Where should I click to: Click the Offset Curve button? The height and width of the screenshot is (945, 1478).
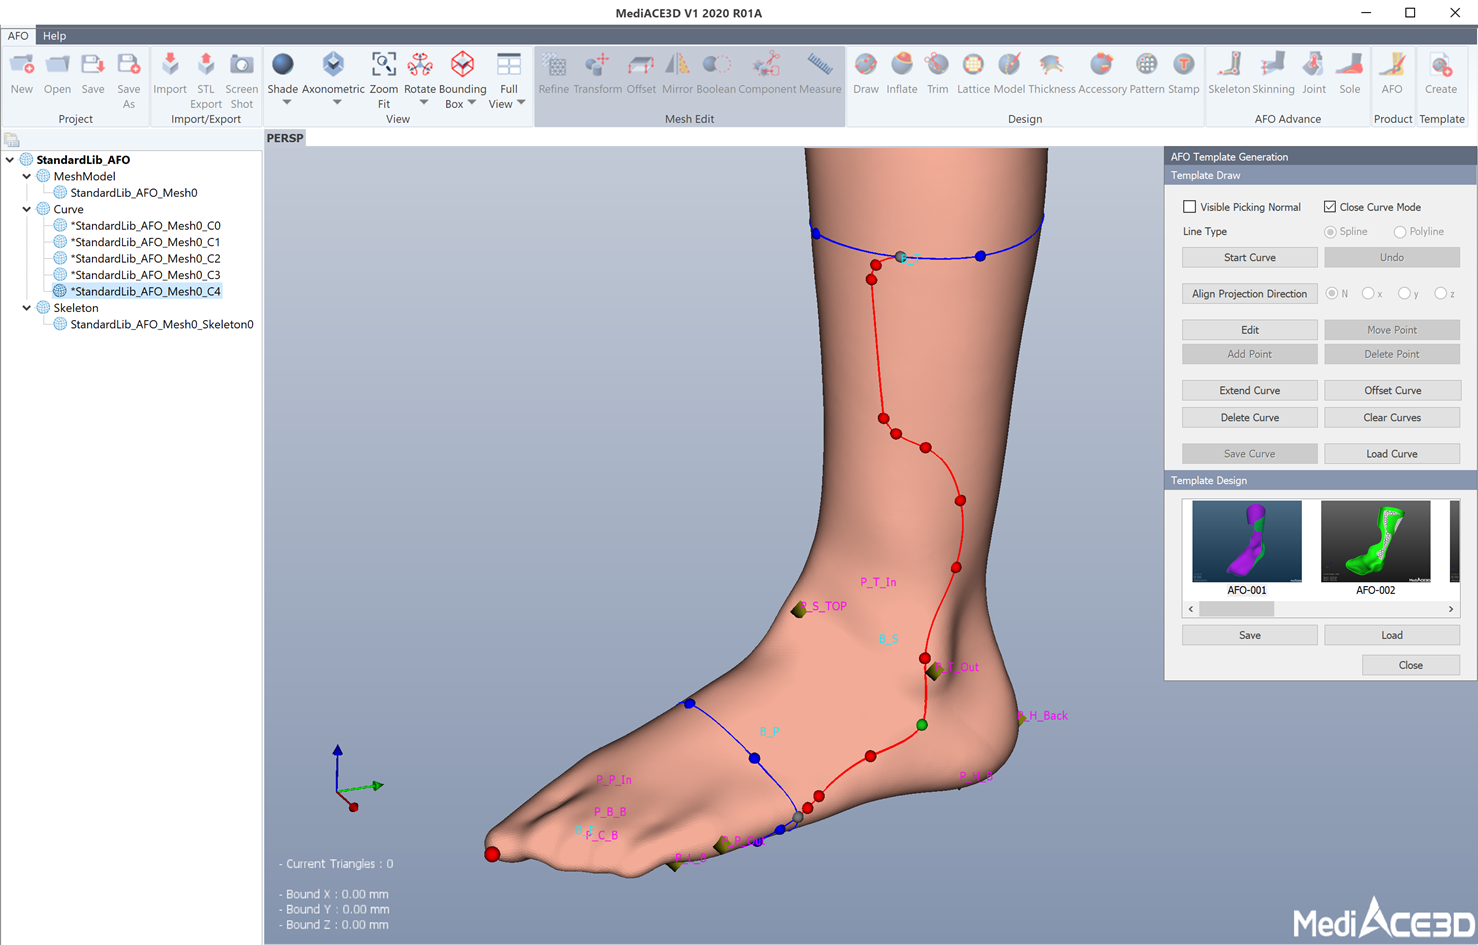pyautogui.click(x=1392, y=391)
